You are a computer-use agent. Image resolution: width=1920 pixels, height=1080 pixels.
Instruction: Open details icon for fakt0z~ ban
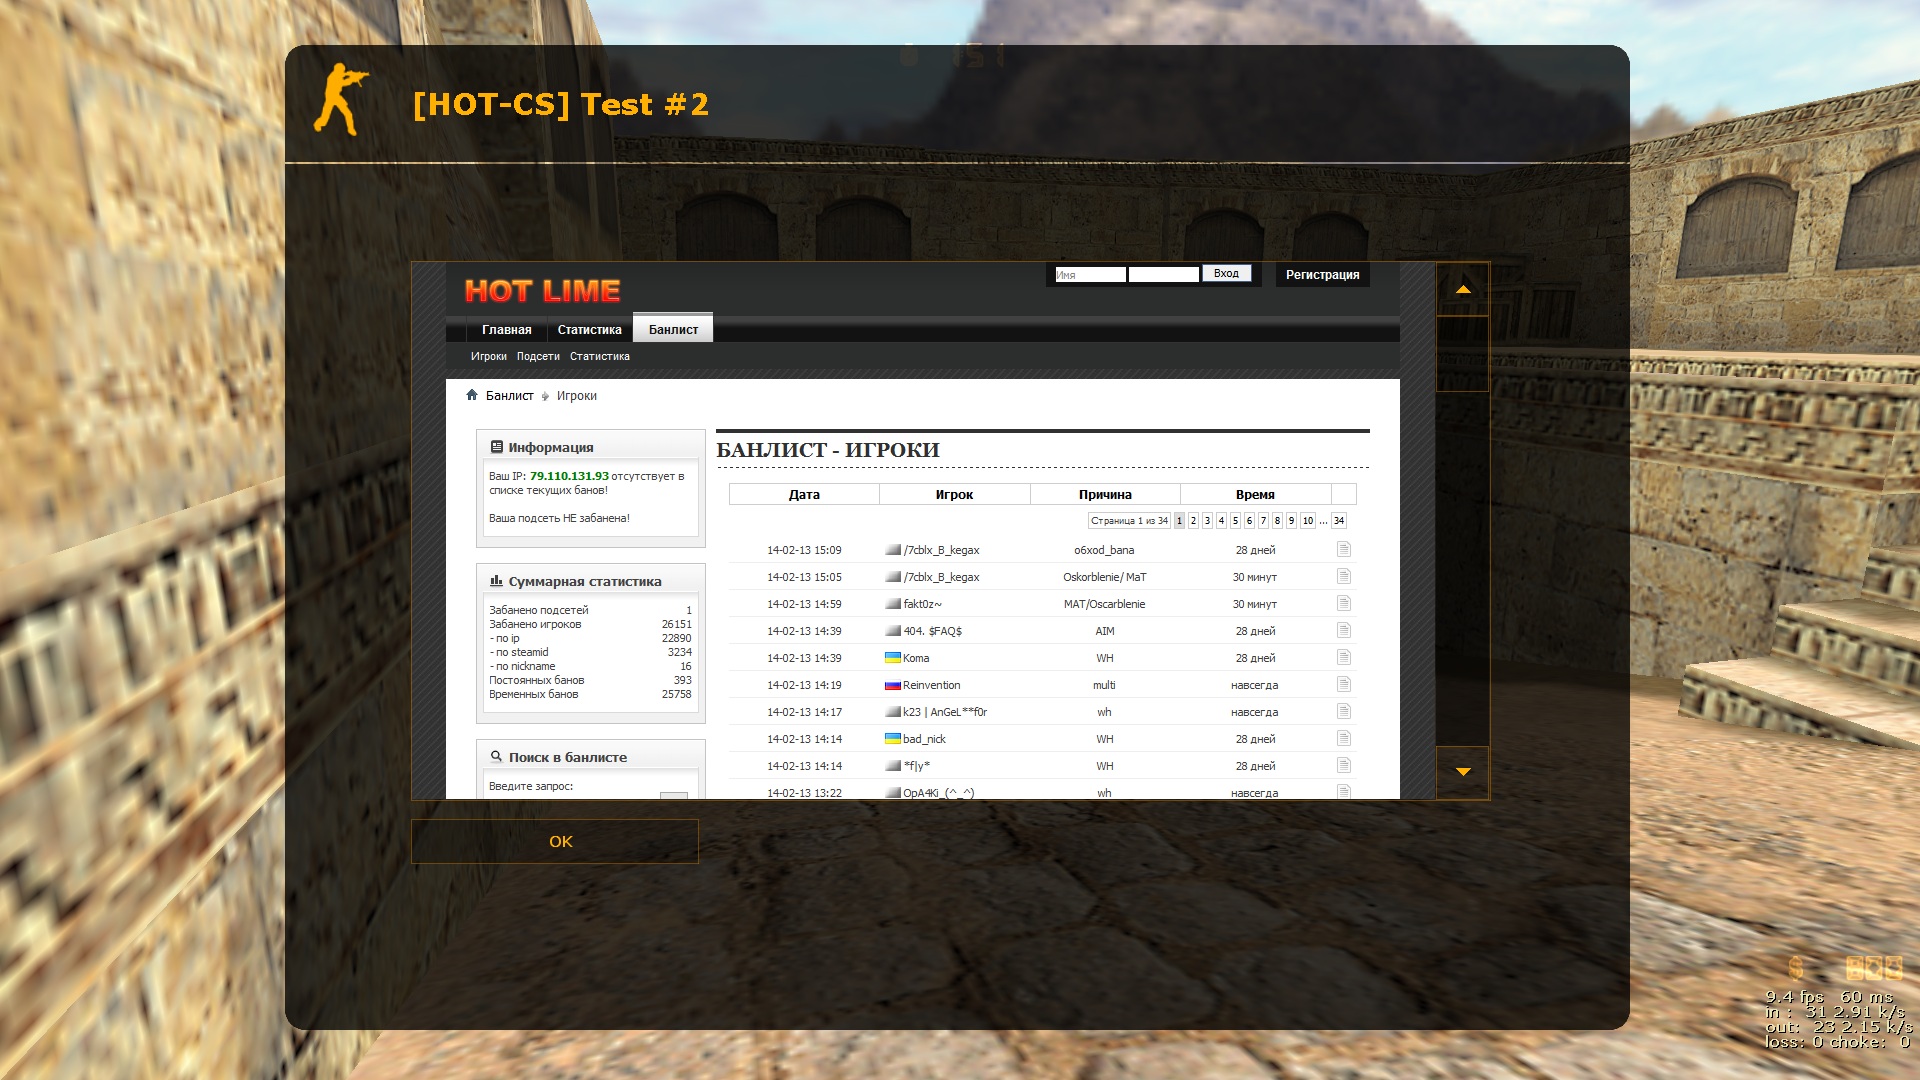pyautogui.click(x=1343, y=603)
